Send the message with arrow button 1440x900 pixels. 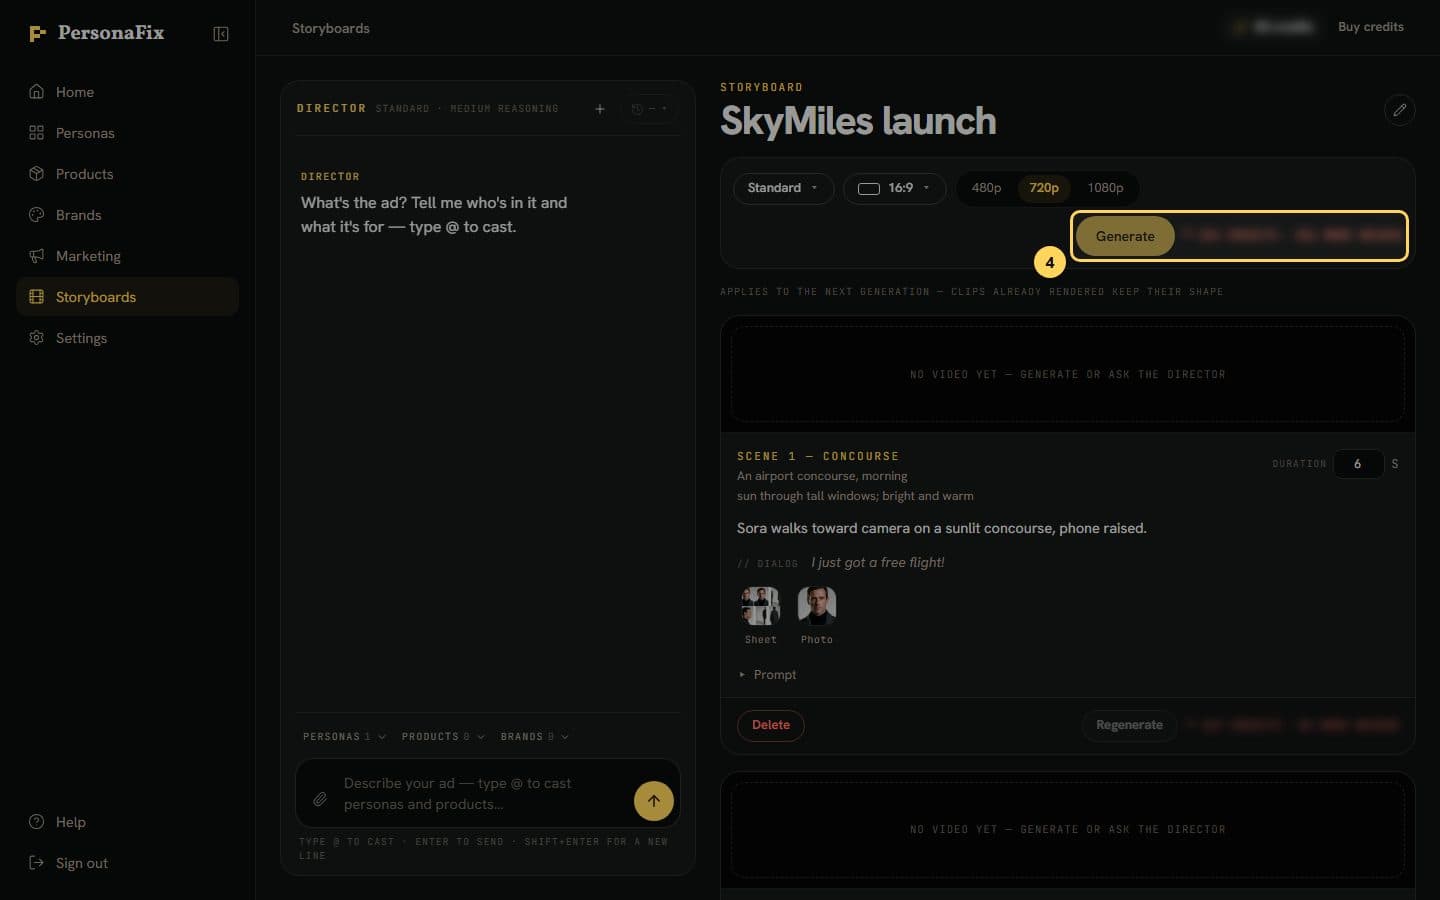tap(654, 801)
